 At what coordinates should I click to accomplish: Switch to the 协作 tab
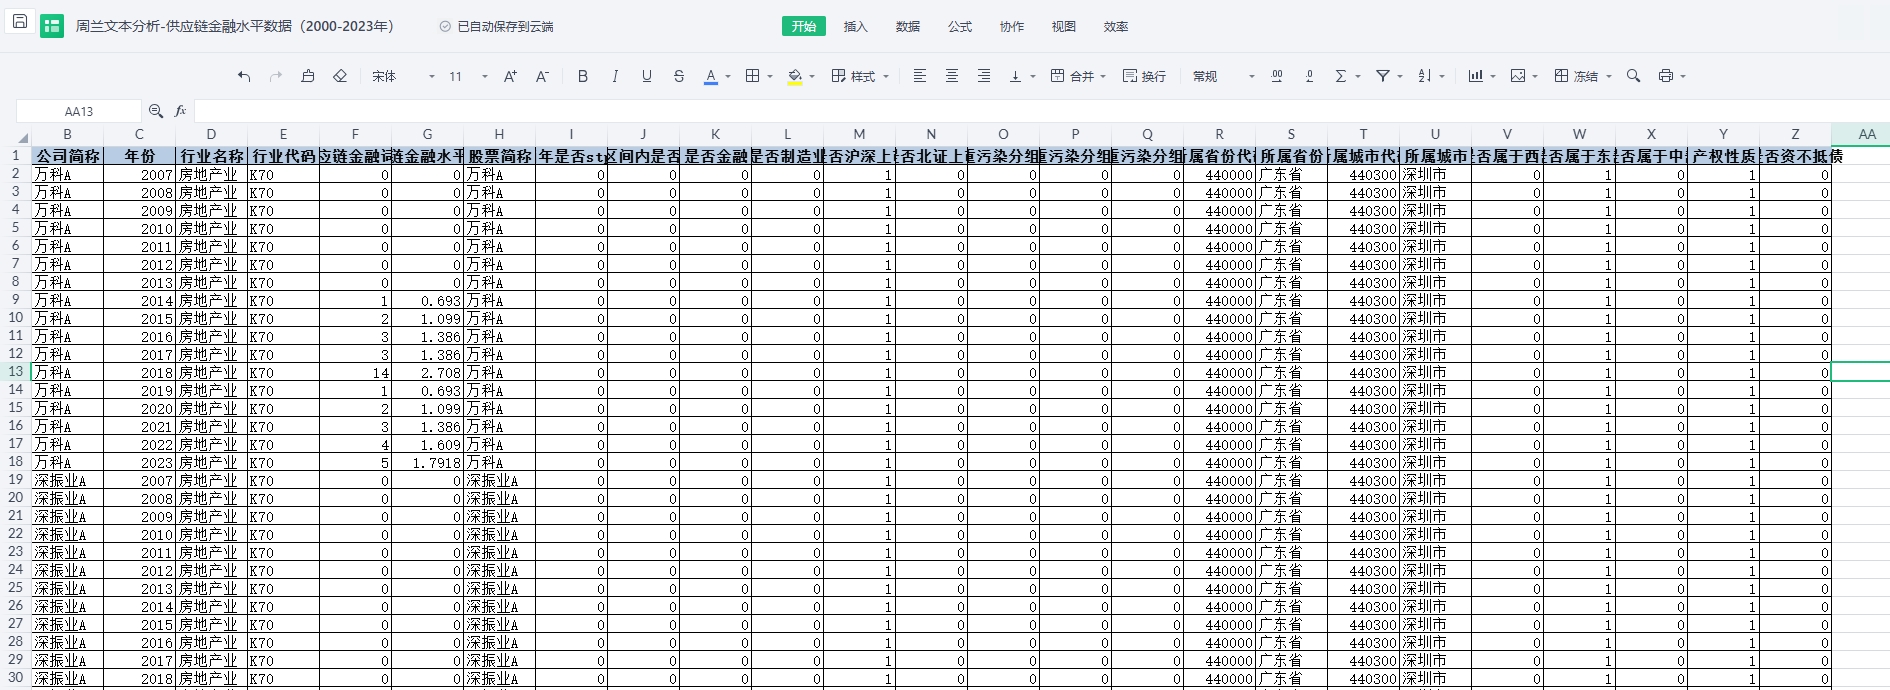tap(1012, 27)
